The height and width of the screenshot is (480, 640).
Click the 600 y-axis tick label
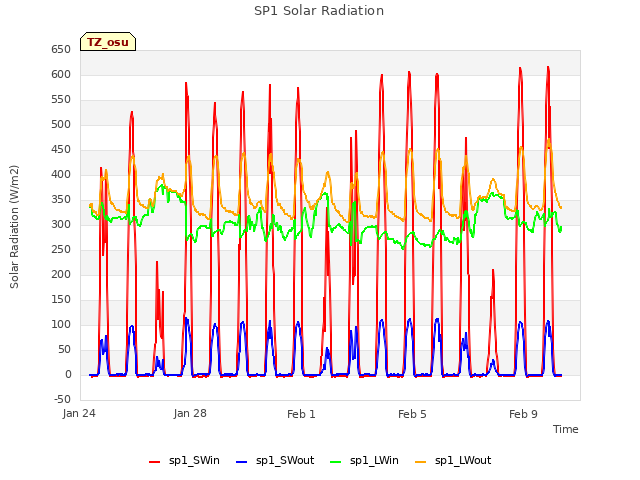click(61, 74)
